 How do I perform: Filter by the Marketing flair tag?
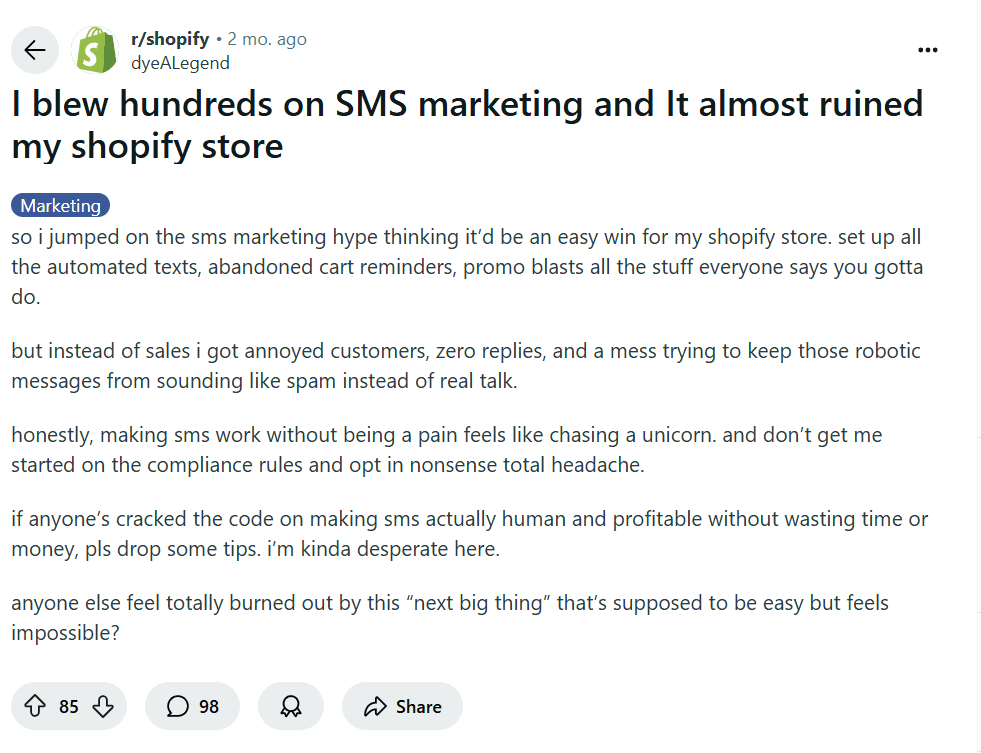61,206
